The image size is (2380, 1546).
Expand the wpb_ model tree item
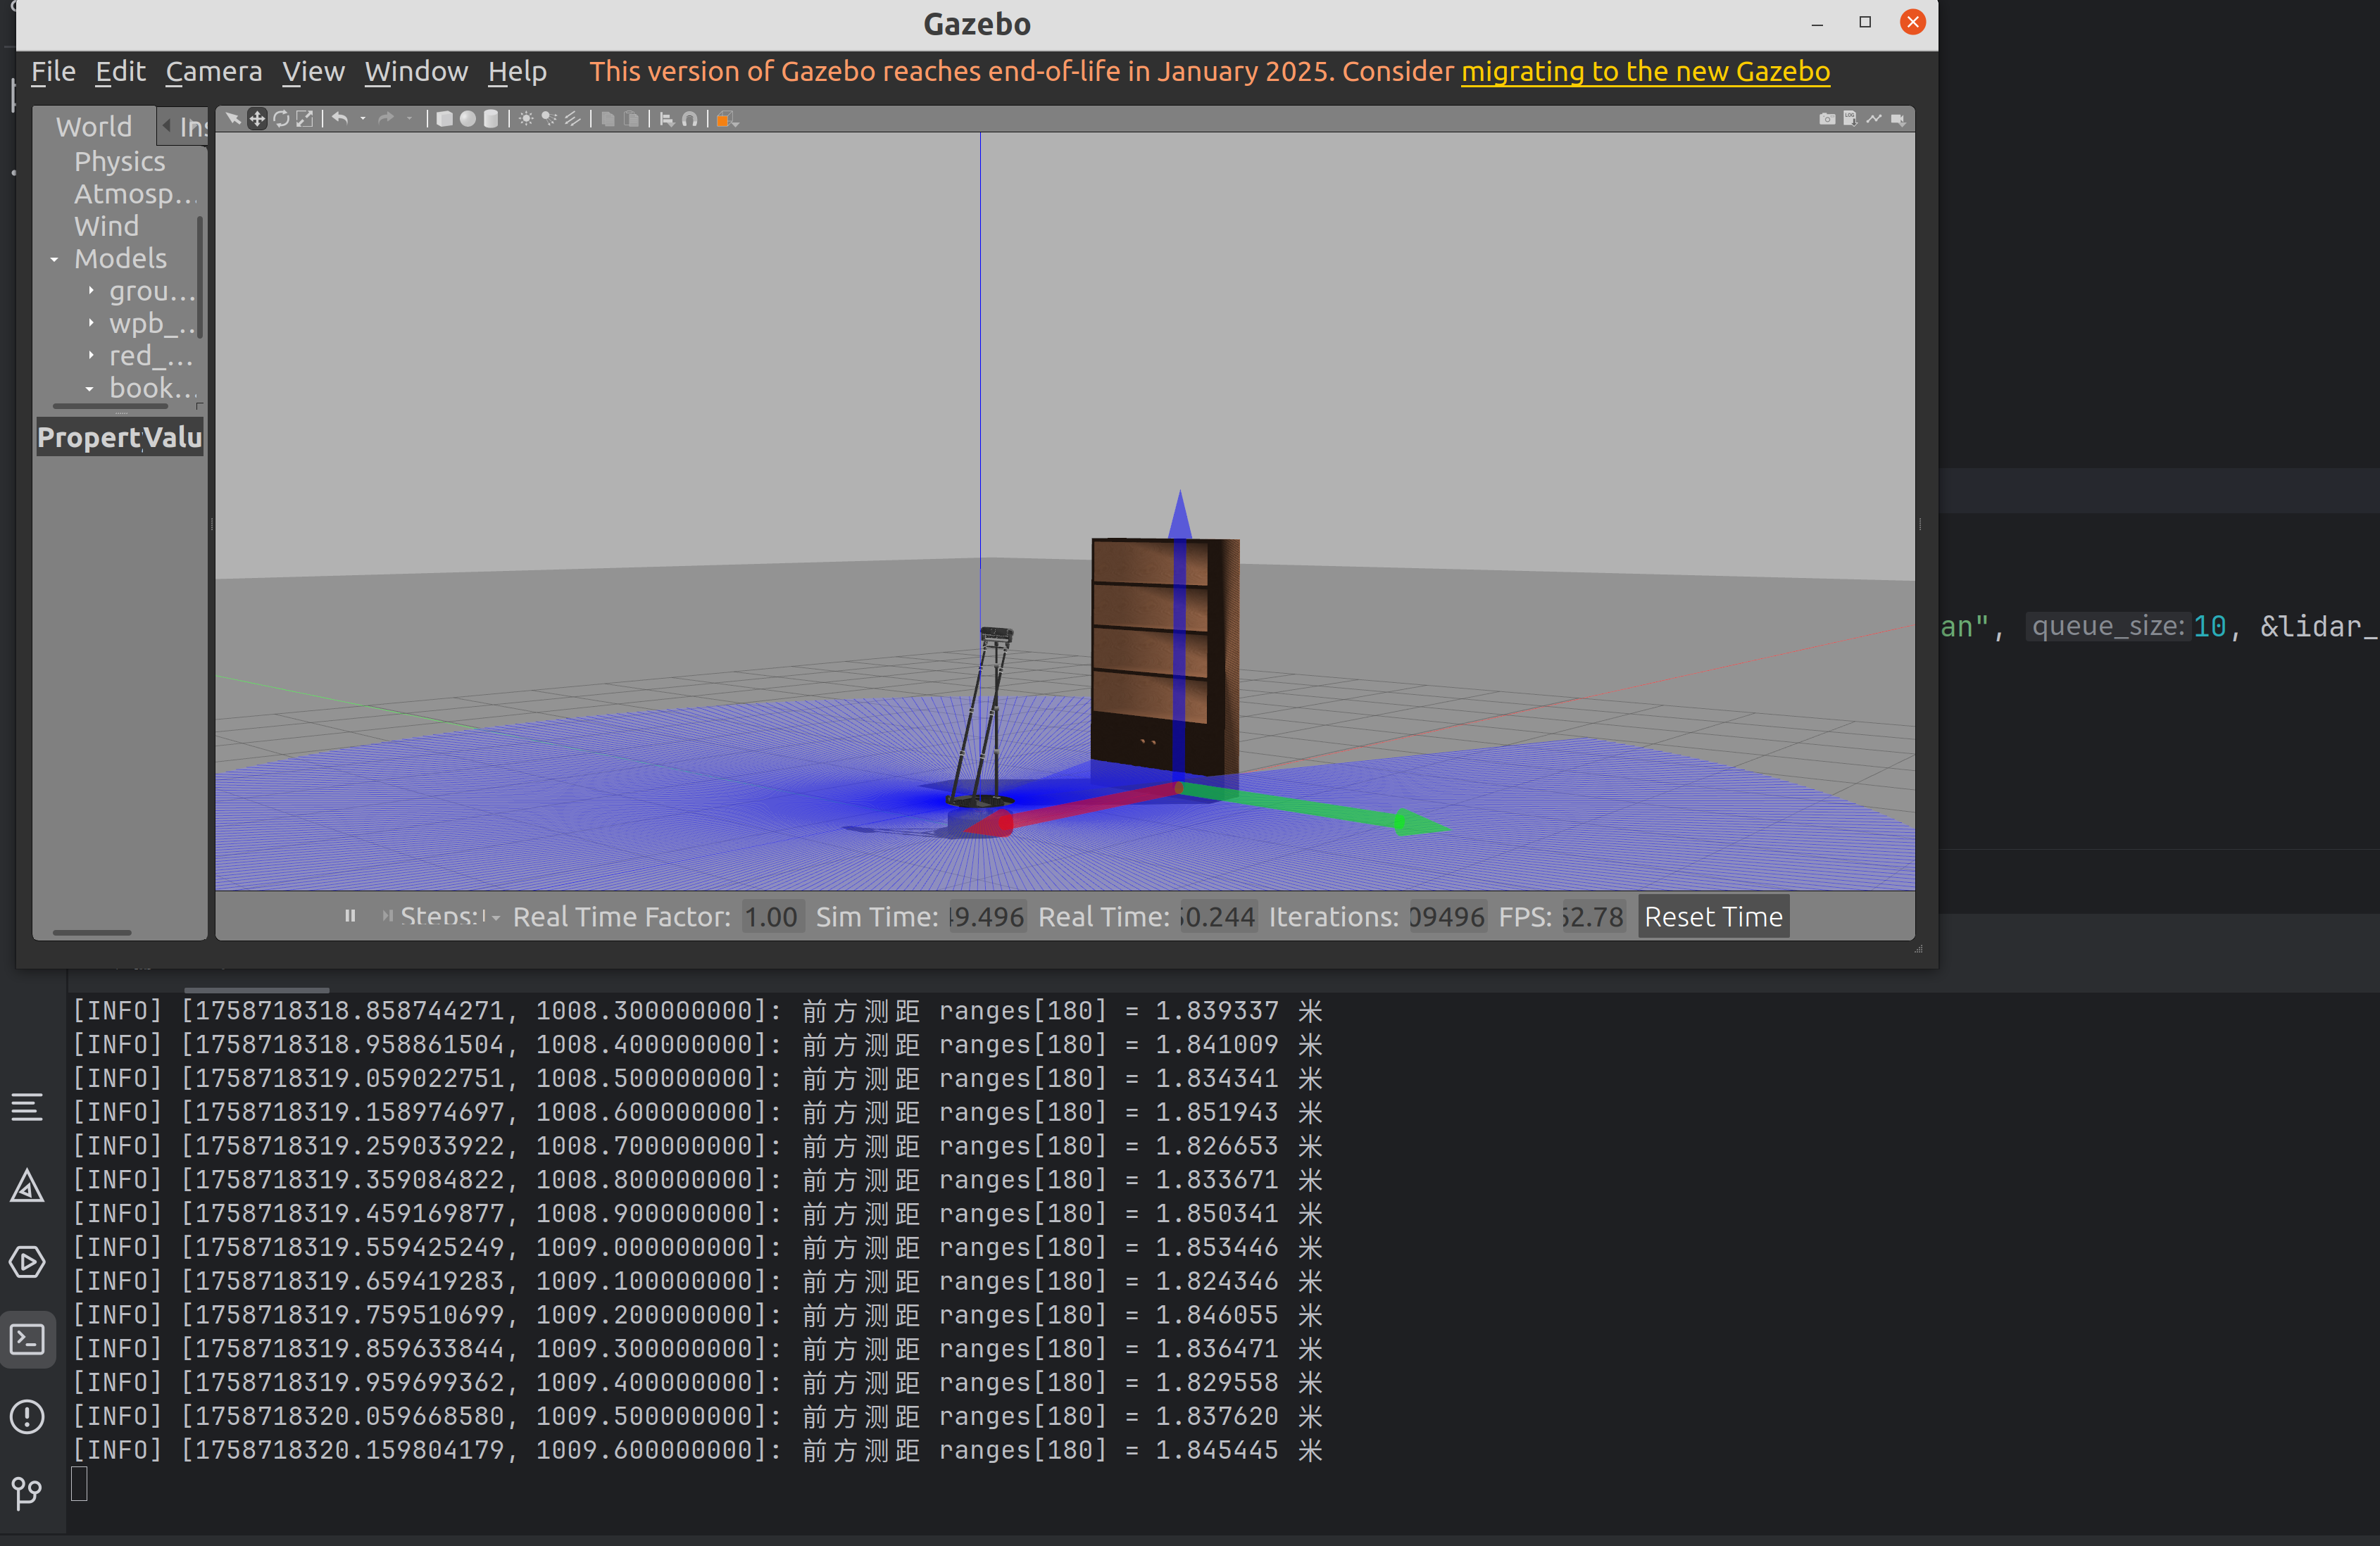click(x=91, y=323)
